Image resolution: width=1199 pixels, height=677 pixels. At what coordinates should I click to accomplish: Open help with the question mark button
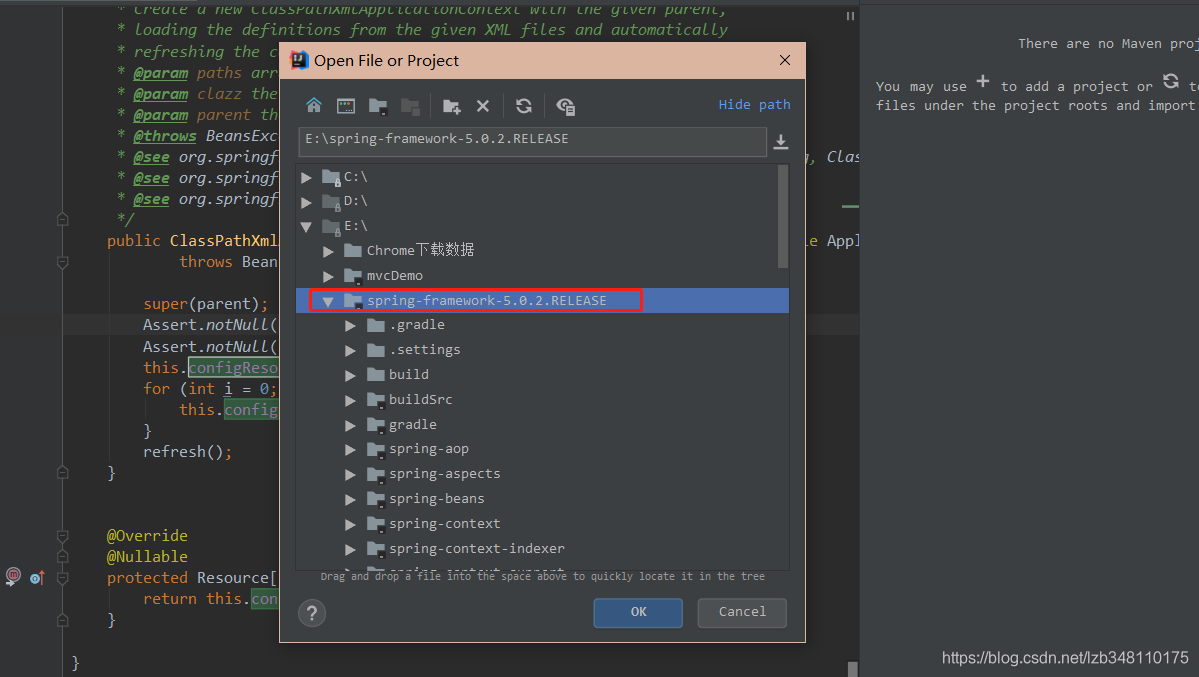(312, 613)
